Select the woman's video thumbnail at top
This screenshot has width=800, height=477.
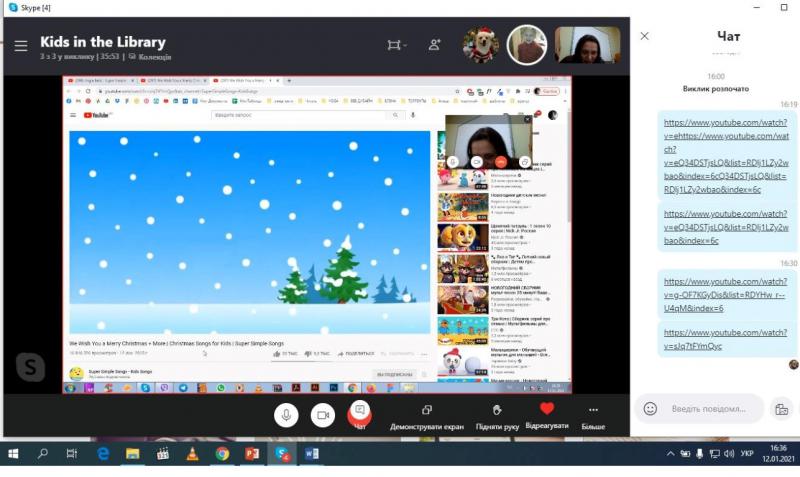[x=587, y=45]
